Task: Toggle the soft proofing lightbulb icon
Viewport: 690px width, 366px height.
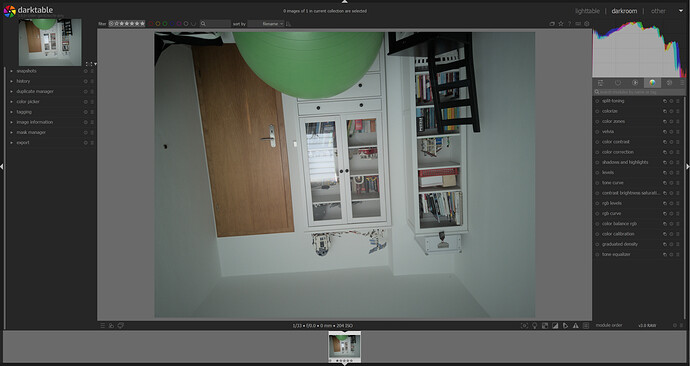Action: (x=535, y=326)
